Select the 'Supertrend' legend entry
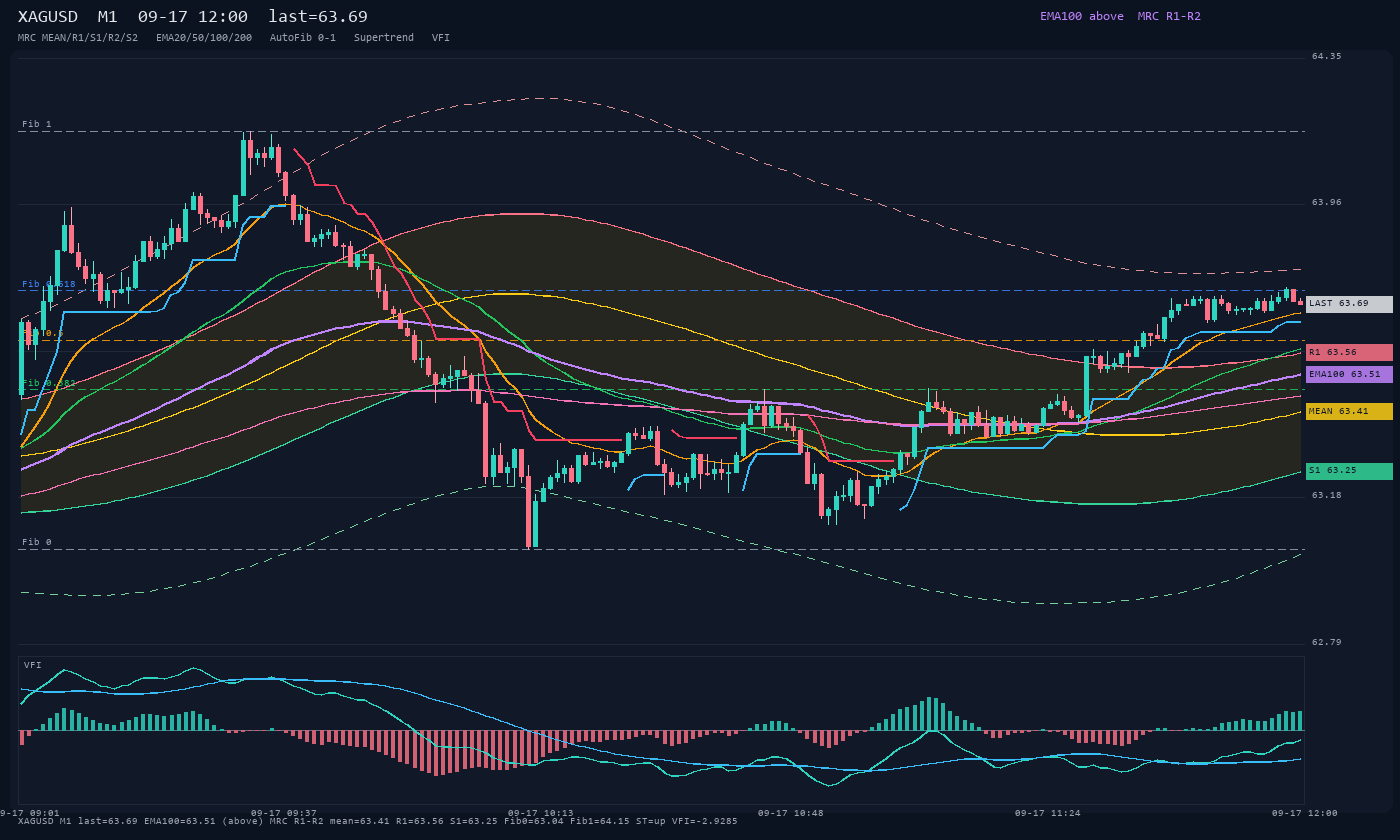Screen dimensions: 1400x840 [x=384, y=37]
